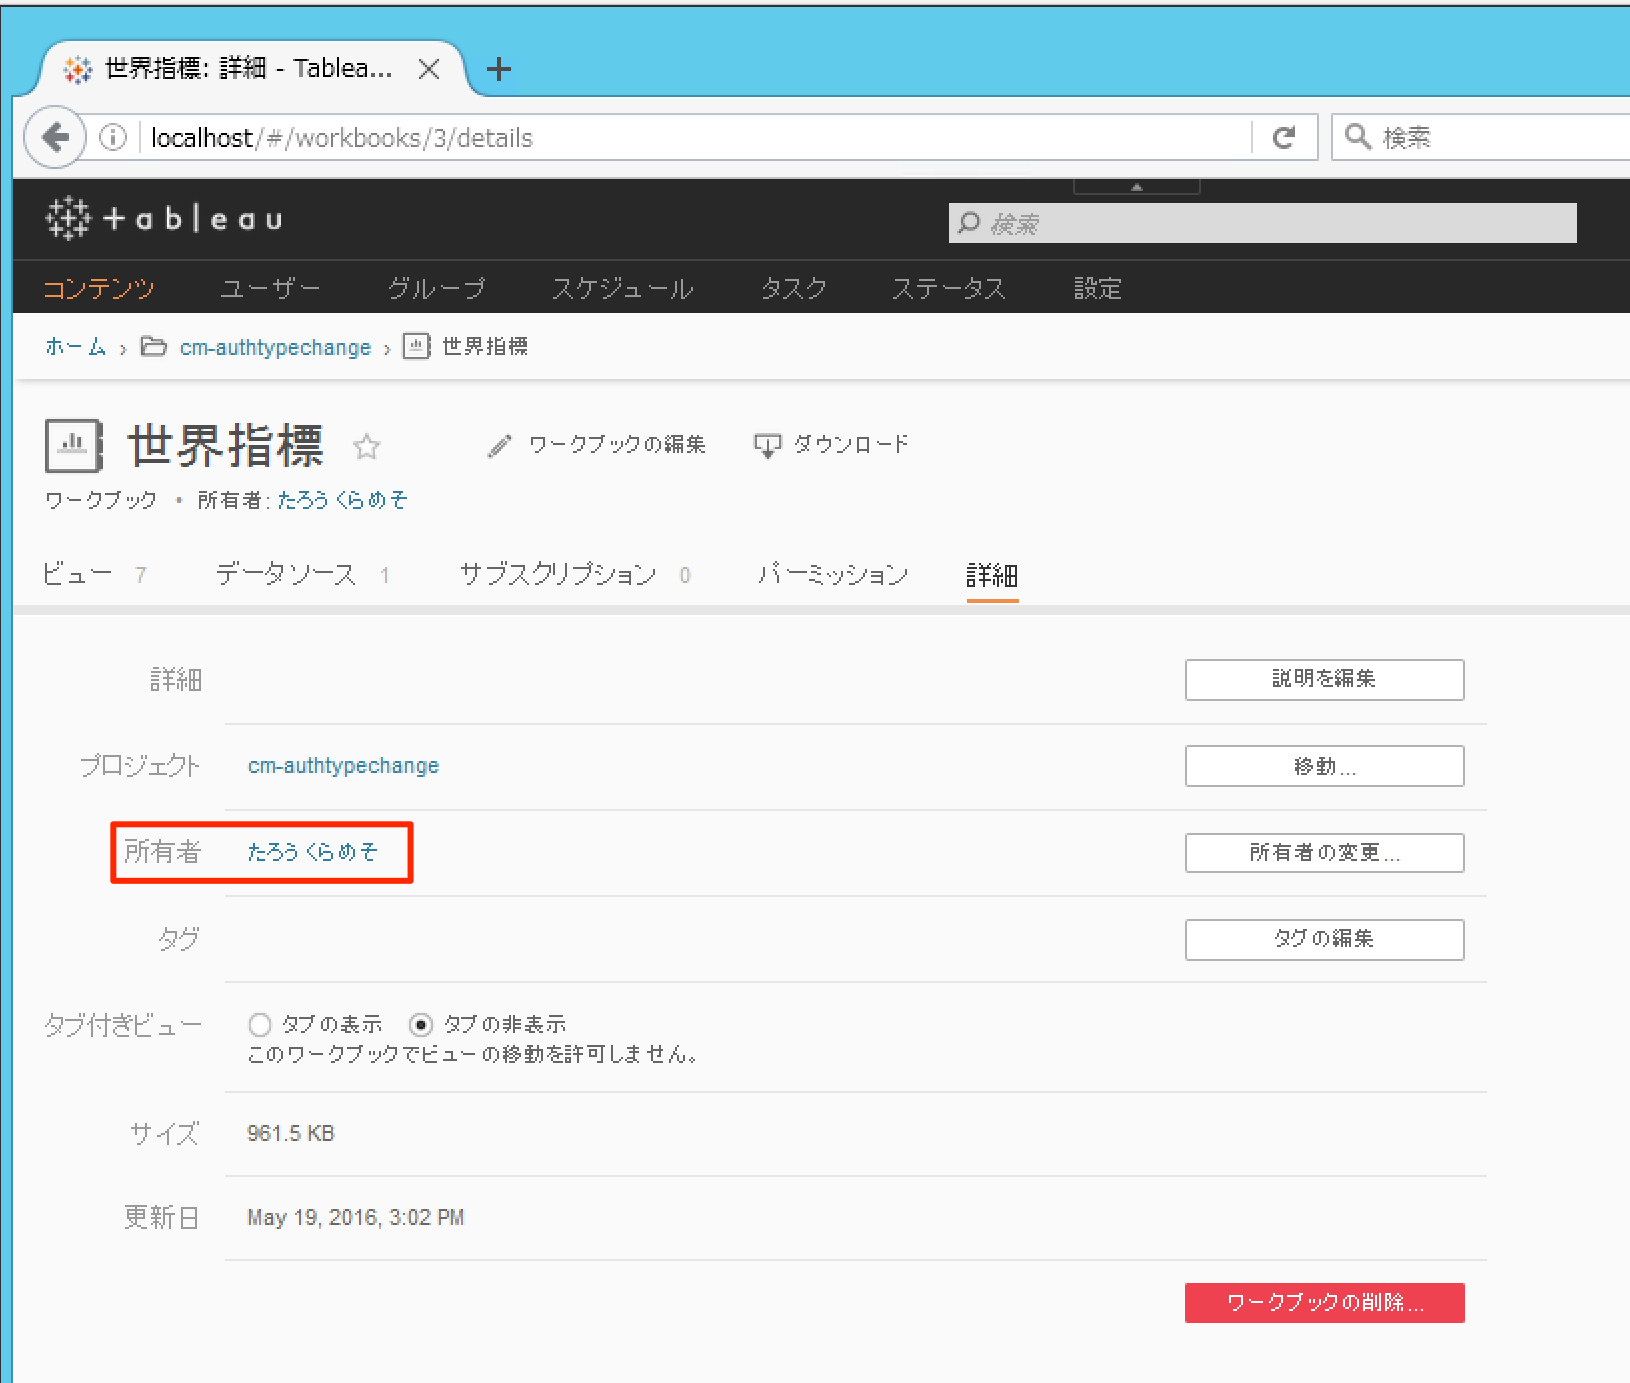The image size is (1630, 1383).
Task: Close the 世界指標 browser tab
Action: click(429, 69)
